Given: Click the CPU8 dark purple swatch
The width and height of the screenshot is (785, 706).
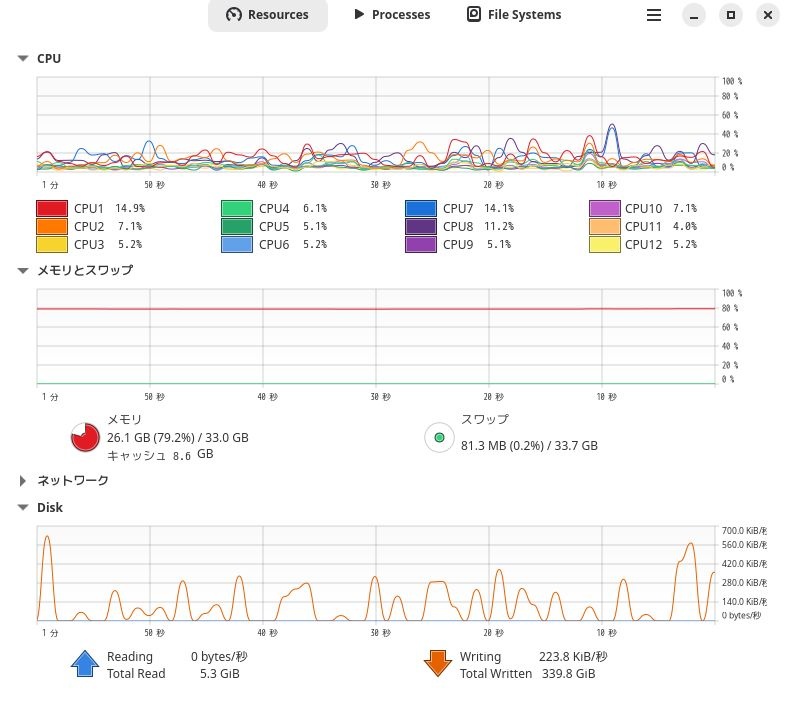Looking at the screenshot, I should [x=420, y=226].
